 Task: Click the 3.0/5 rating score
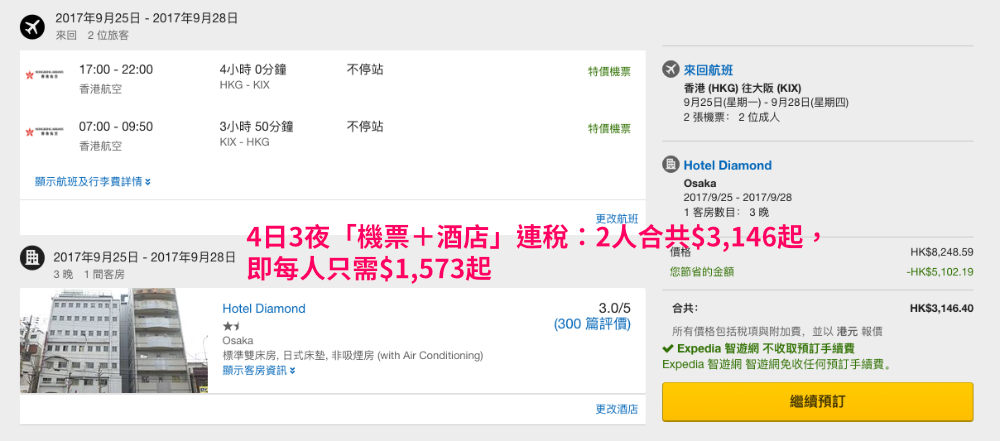615,307
